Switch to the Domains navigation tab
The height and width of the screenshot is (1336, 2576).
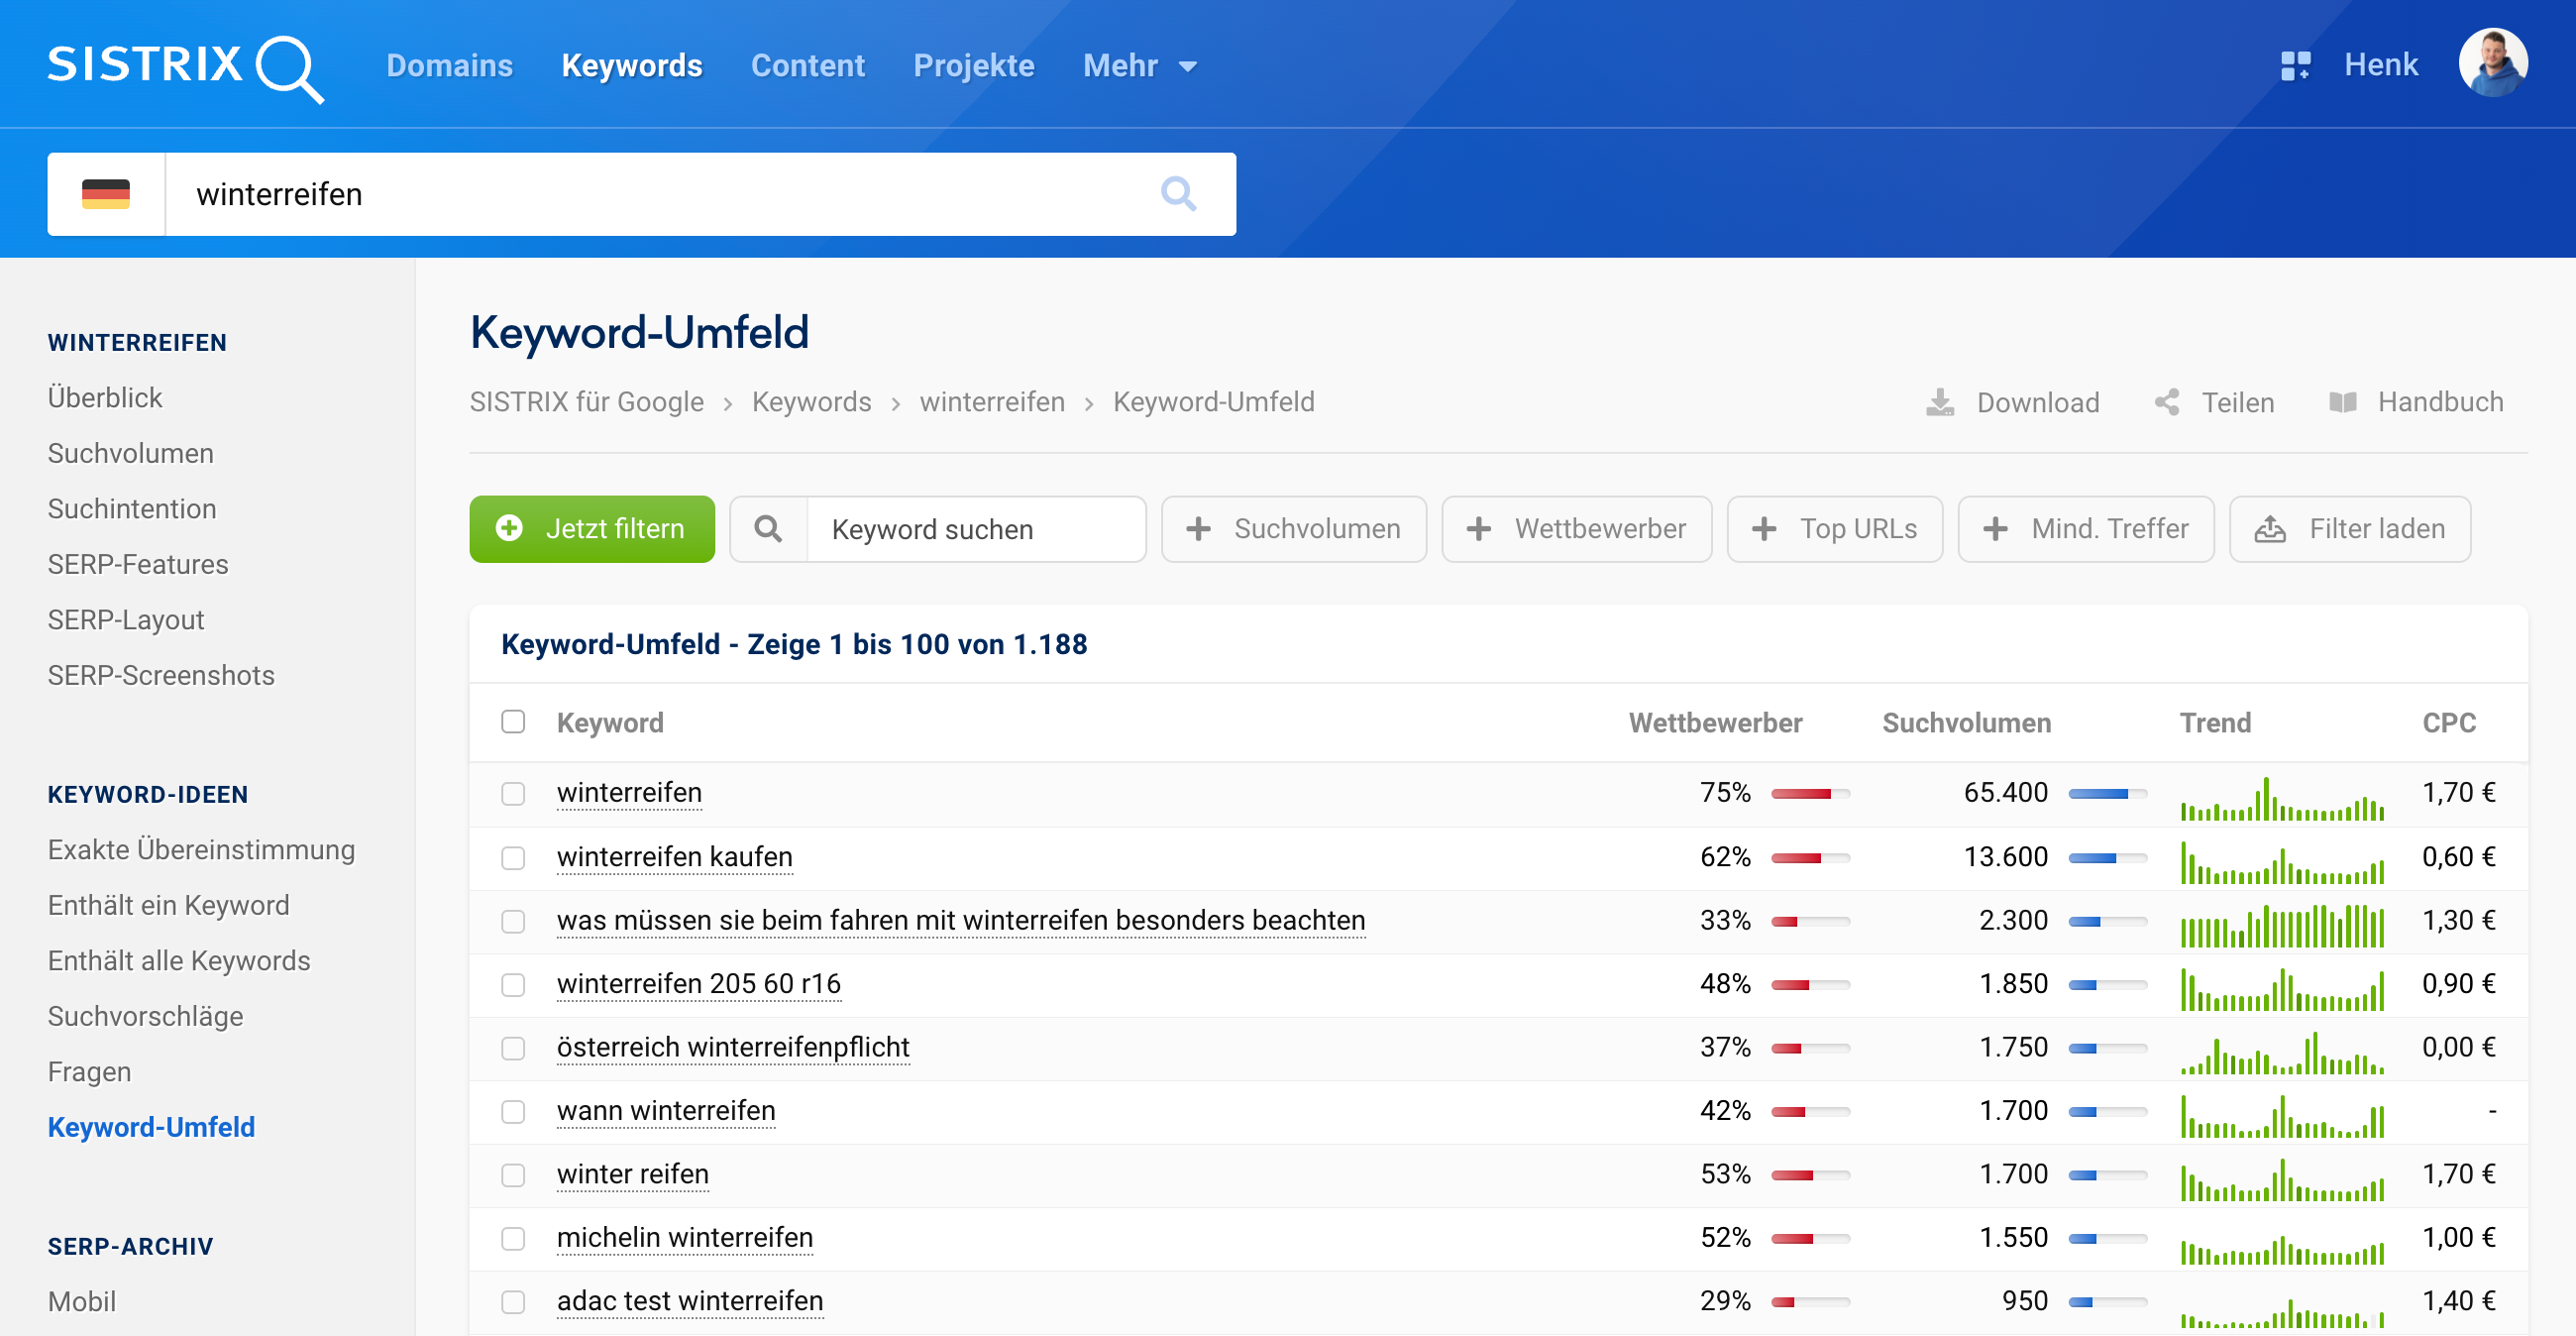tap(449, 66)
